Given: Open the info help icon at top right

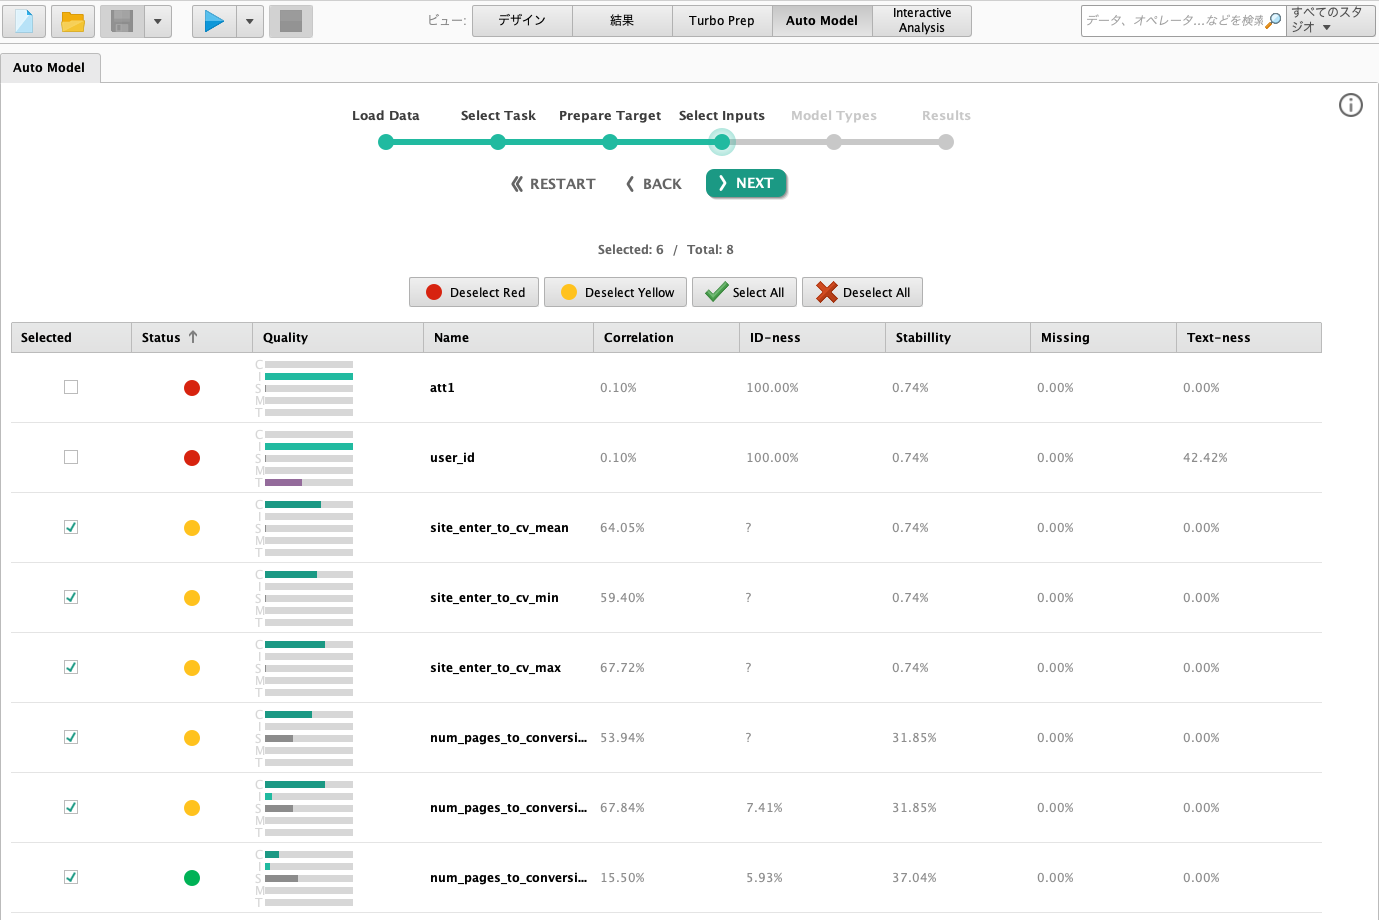Looking at the screenshot, I should pyautogui.click(x=1351, y=105).
